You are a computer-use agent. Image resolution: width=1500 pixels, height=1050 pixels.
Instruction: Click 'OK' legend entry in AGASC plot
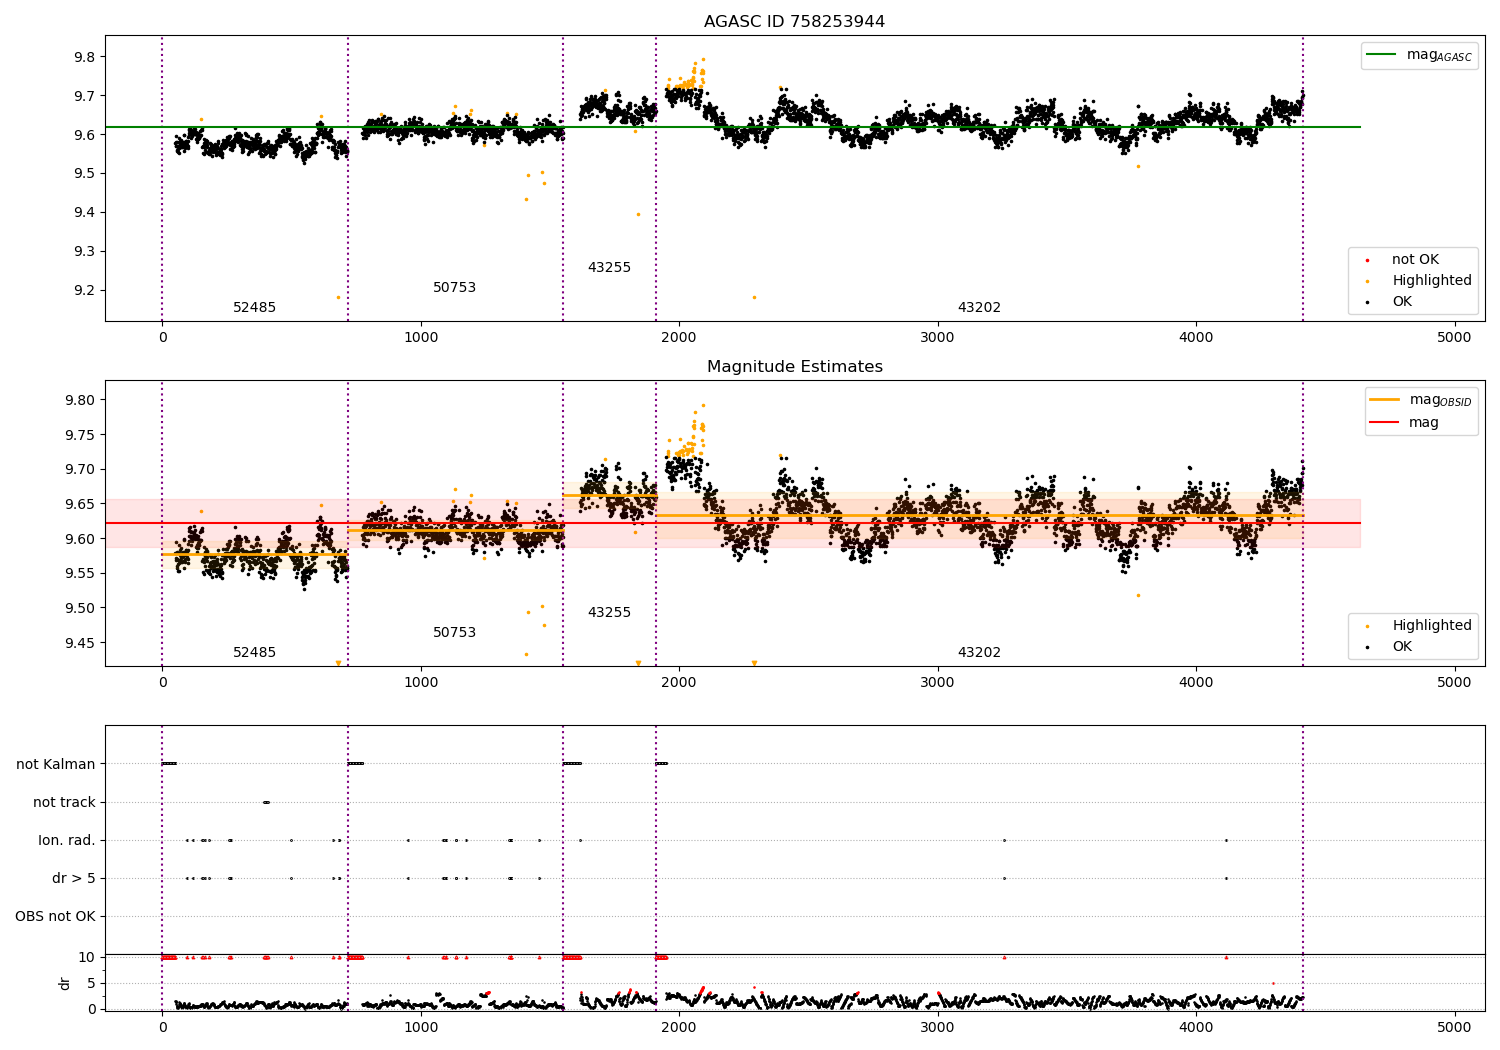click(x=1402, y=302)
